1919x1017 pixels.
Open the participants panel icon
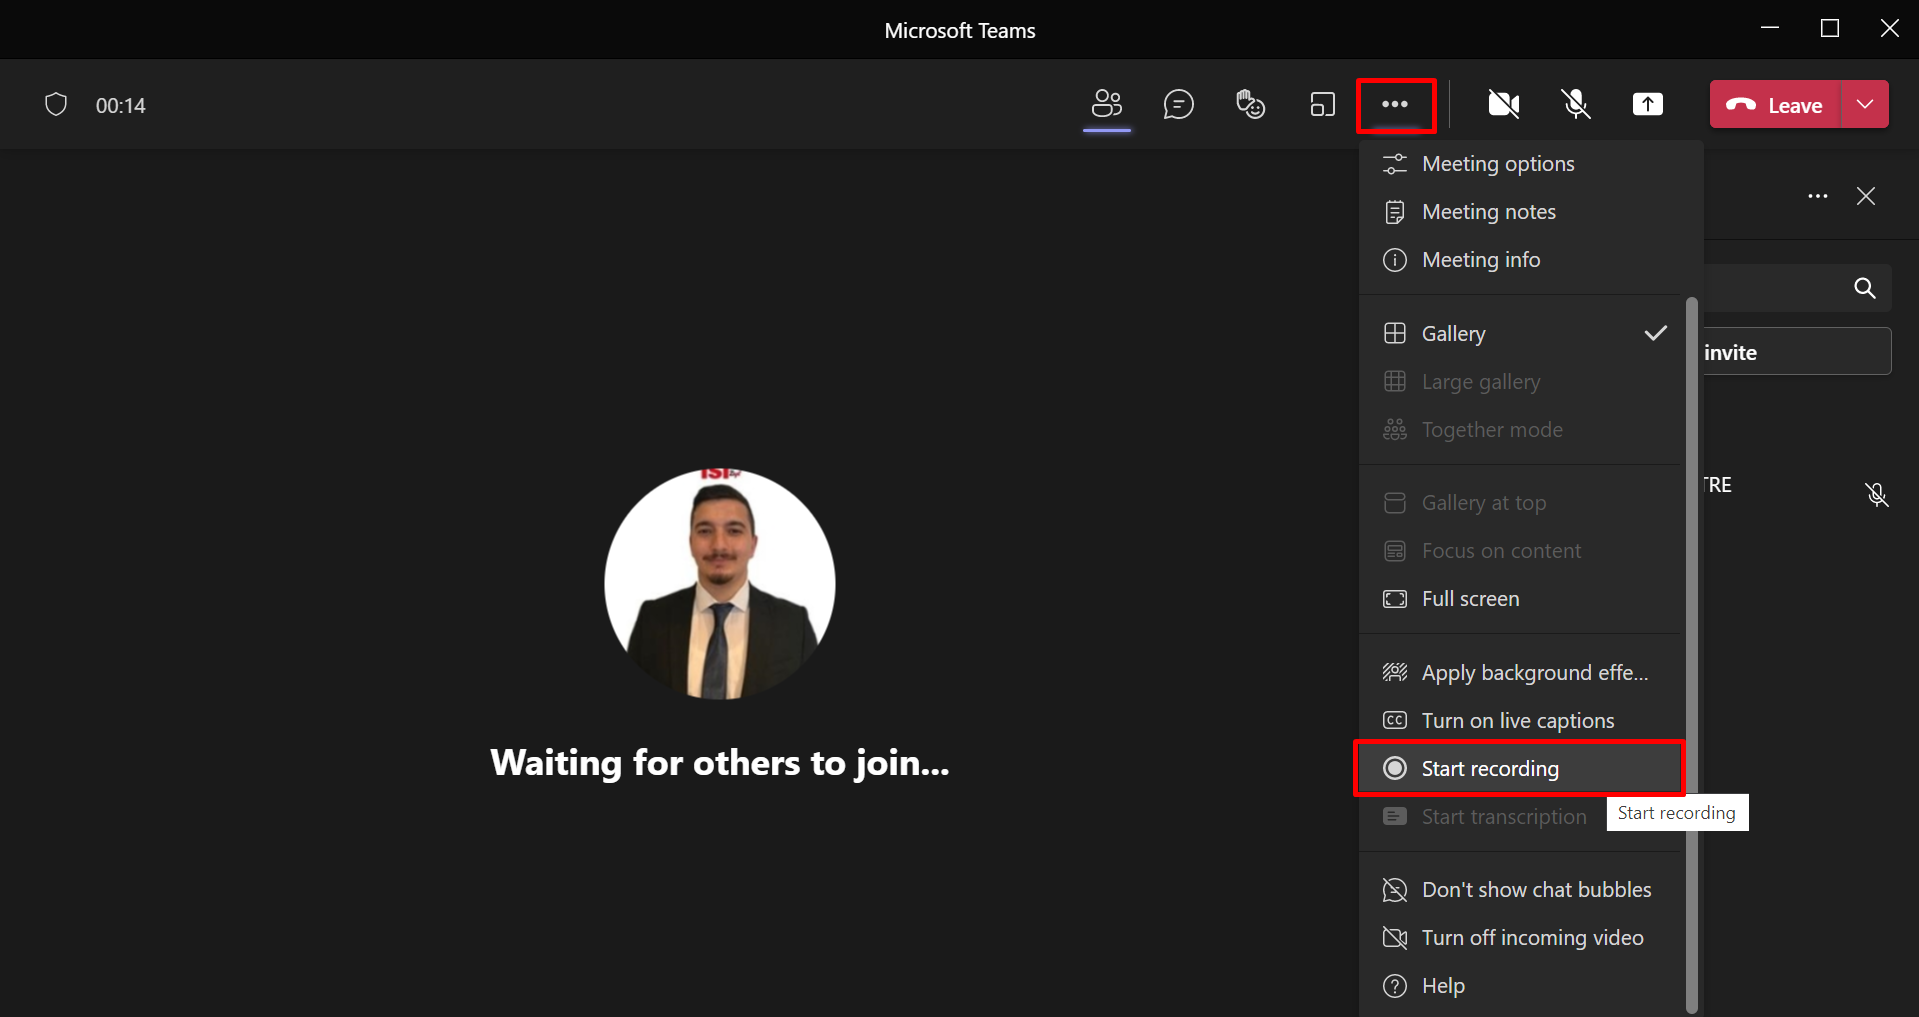click(1107, 104)
